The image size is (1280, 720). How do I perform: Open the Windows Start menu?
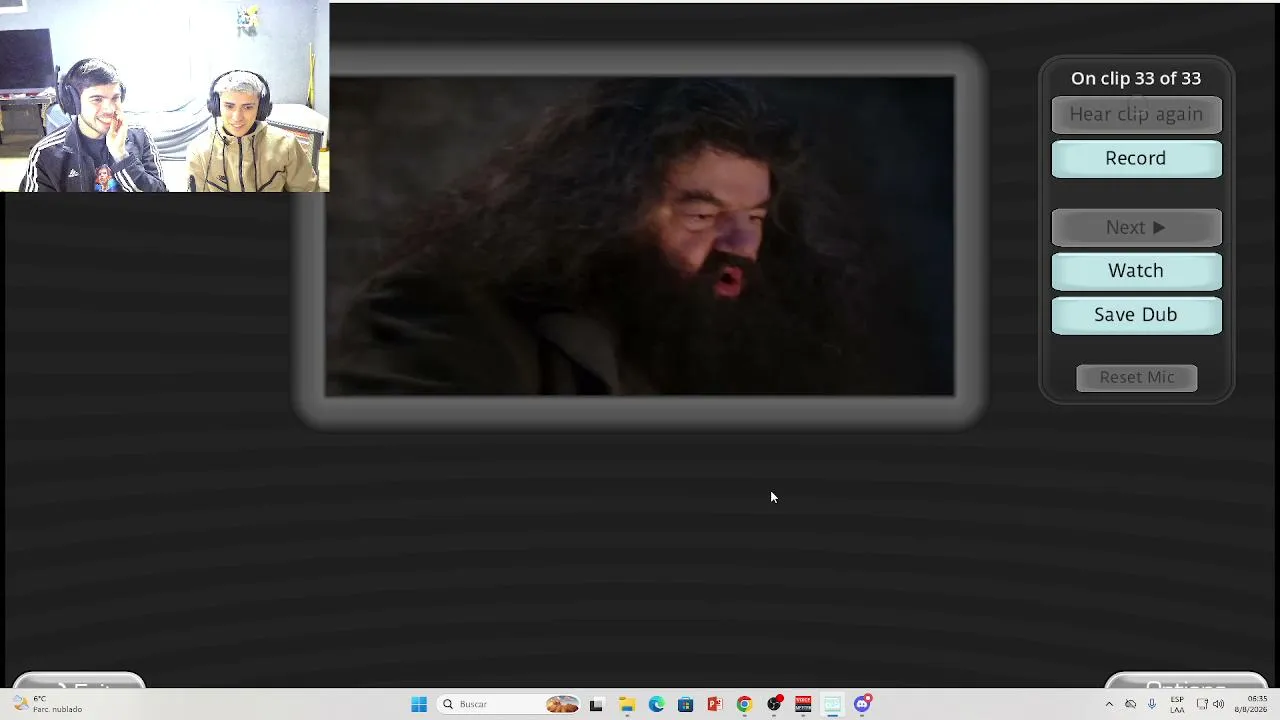click(419, 704)
